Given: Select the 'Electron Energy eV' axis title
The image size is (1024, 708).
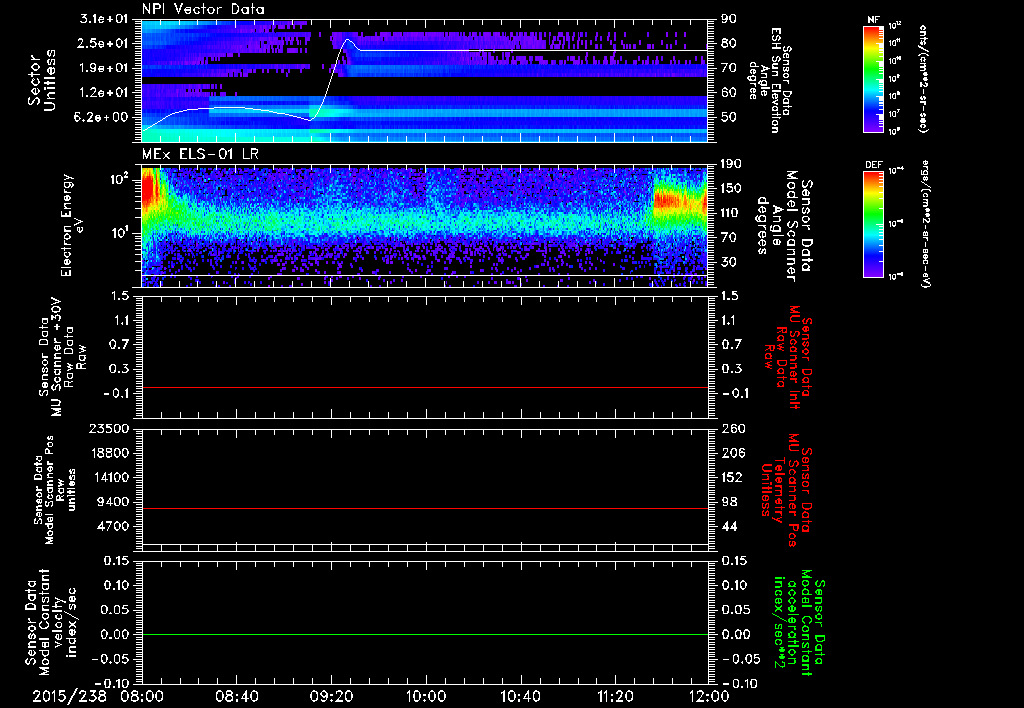Looking at the screenshot, I should point(72,225).
